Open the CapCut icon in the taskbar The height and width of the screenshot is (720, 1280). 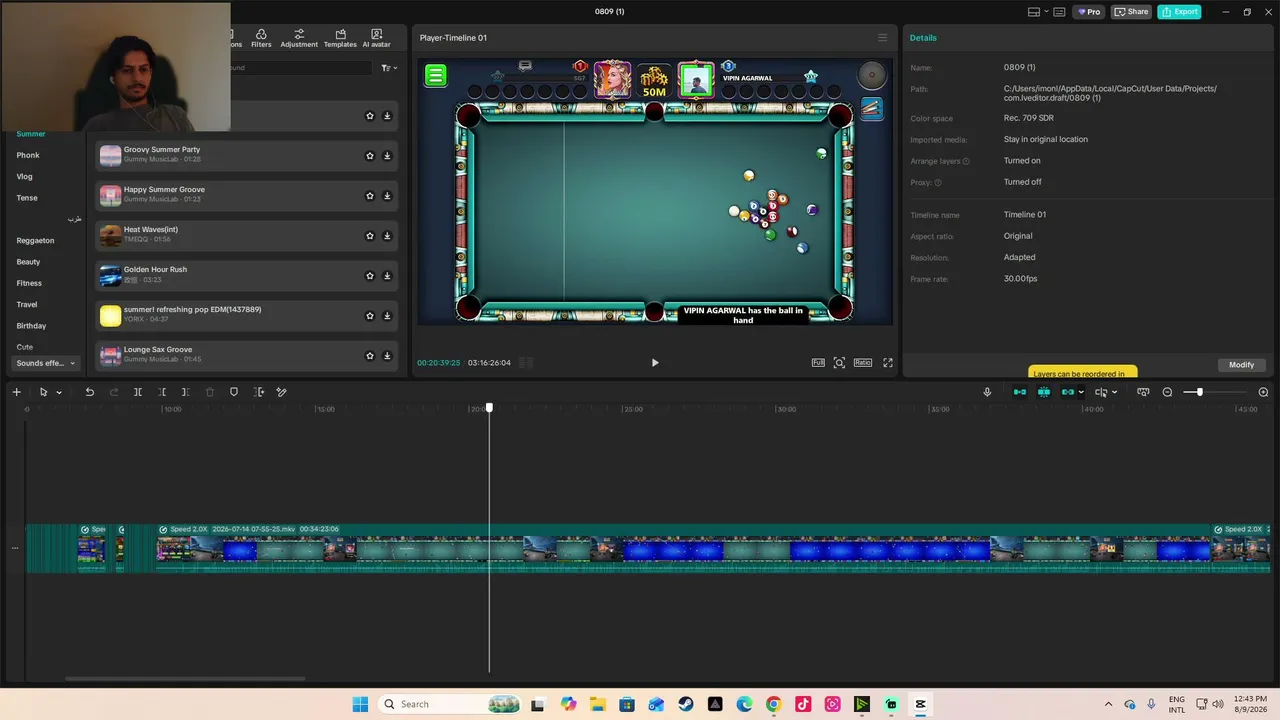pyautogui.click(x=920, y=704)
